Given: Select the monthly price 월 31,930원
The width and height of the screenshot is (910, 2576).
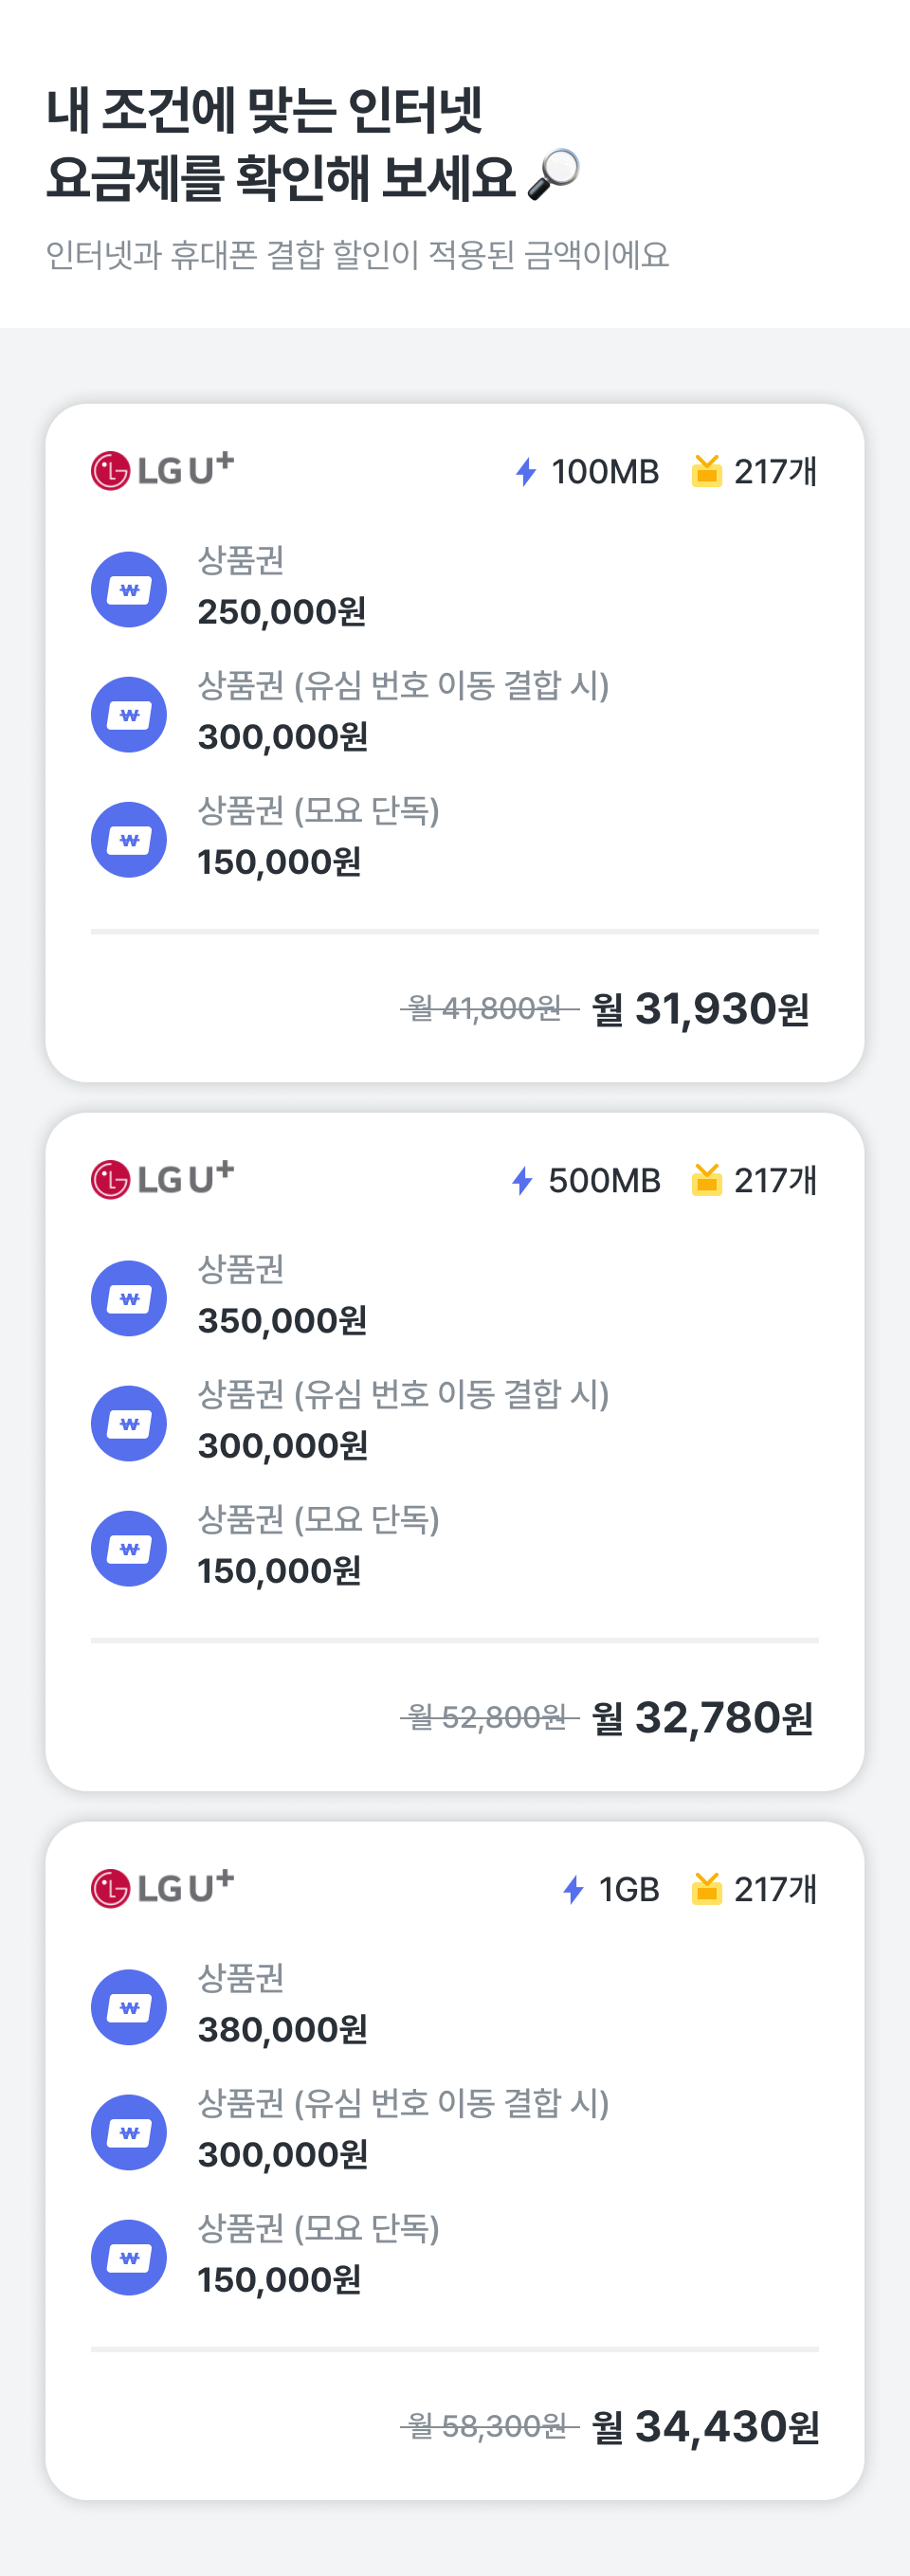Looking at the screenshot, I should [x=701, y=1009].
